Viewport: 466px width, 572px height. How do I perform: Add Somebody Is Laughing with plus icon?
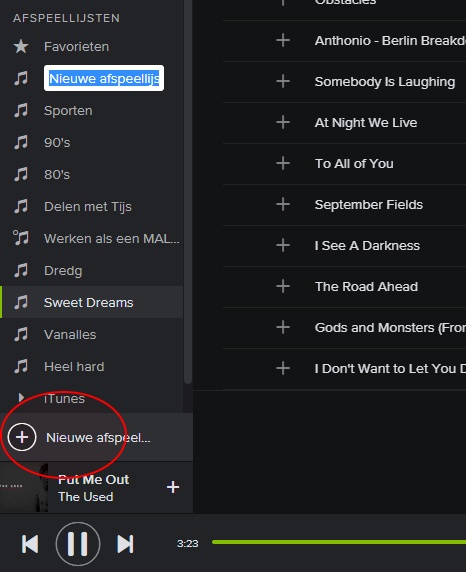pos(283,81)
